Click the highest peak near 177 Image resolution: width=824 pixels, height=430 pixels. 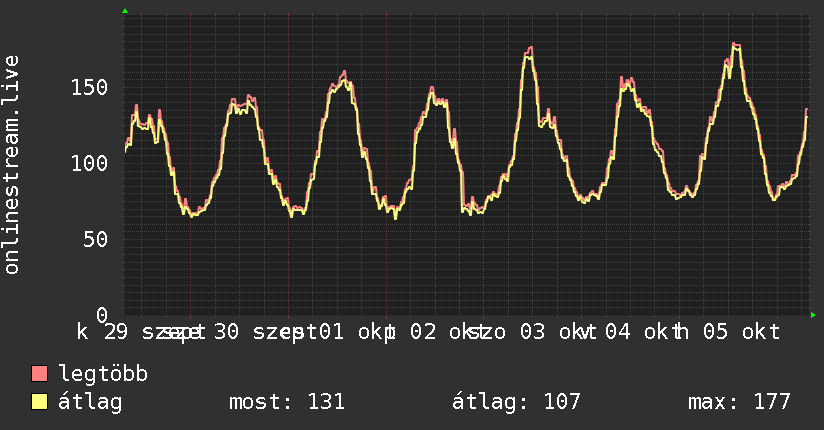pos(736,45)
